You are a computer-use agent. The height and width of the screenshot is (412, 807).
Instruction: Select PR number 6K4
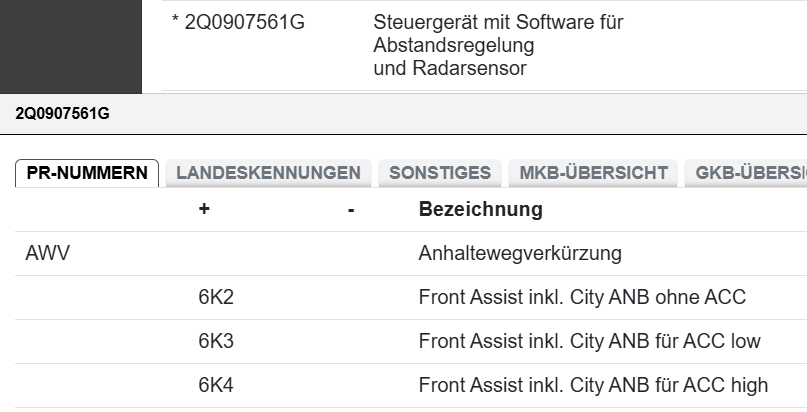coord(215,385)
